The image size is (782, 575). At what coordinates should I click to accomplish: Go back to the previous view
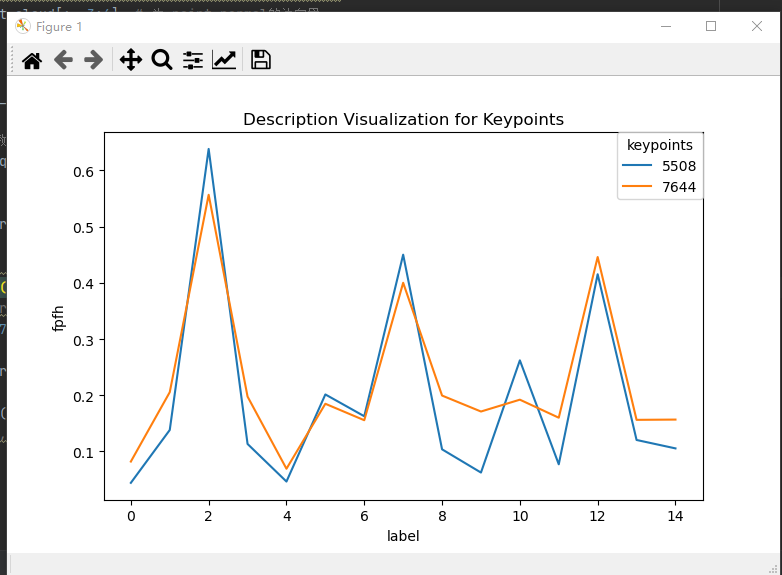coord(63,60)
